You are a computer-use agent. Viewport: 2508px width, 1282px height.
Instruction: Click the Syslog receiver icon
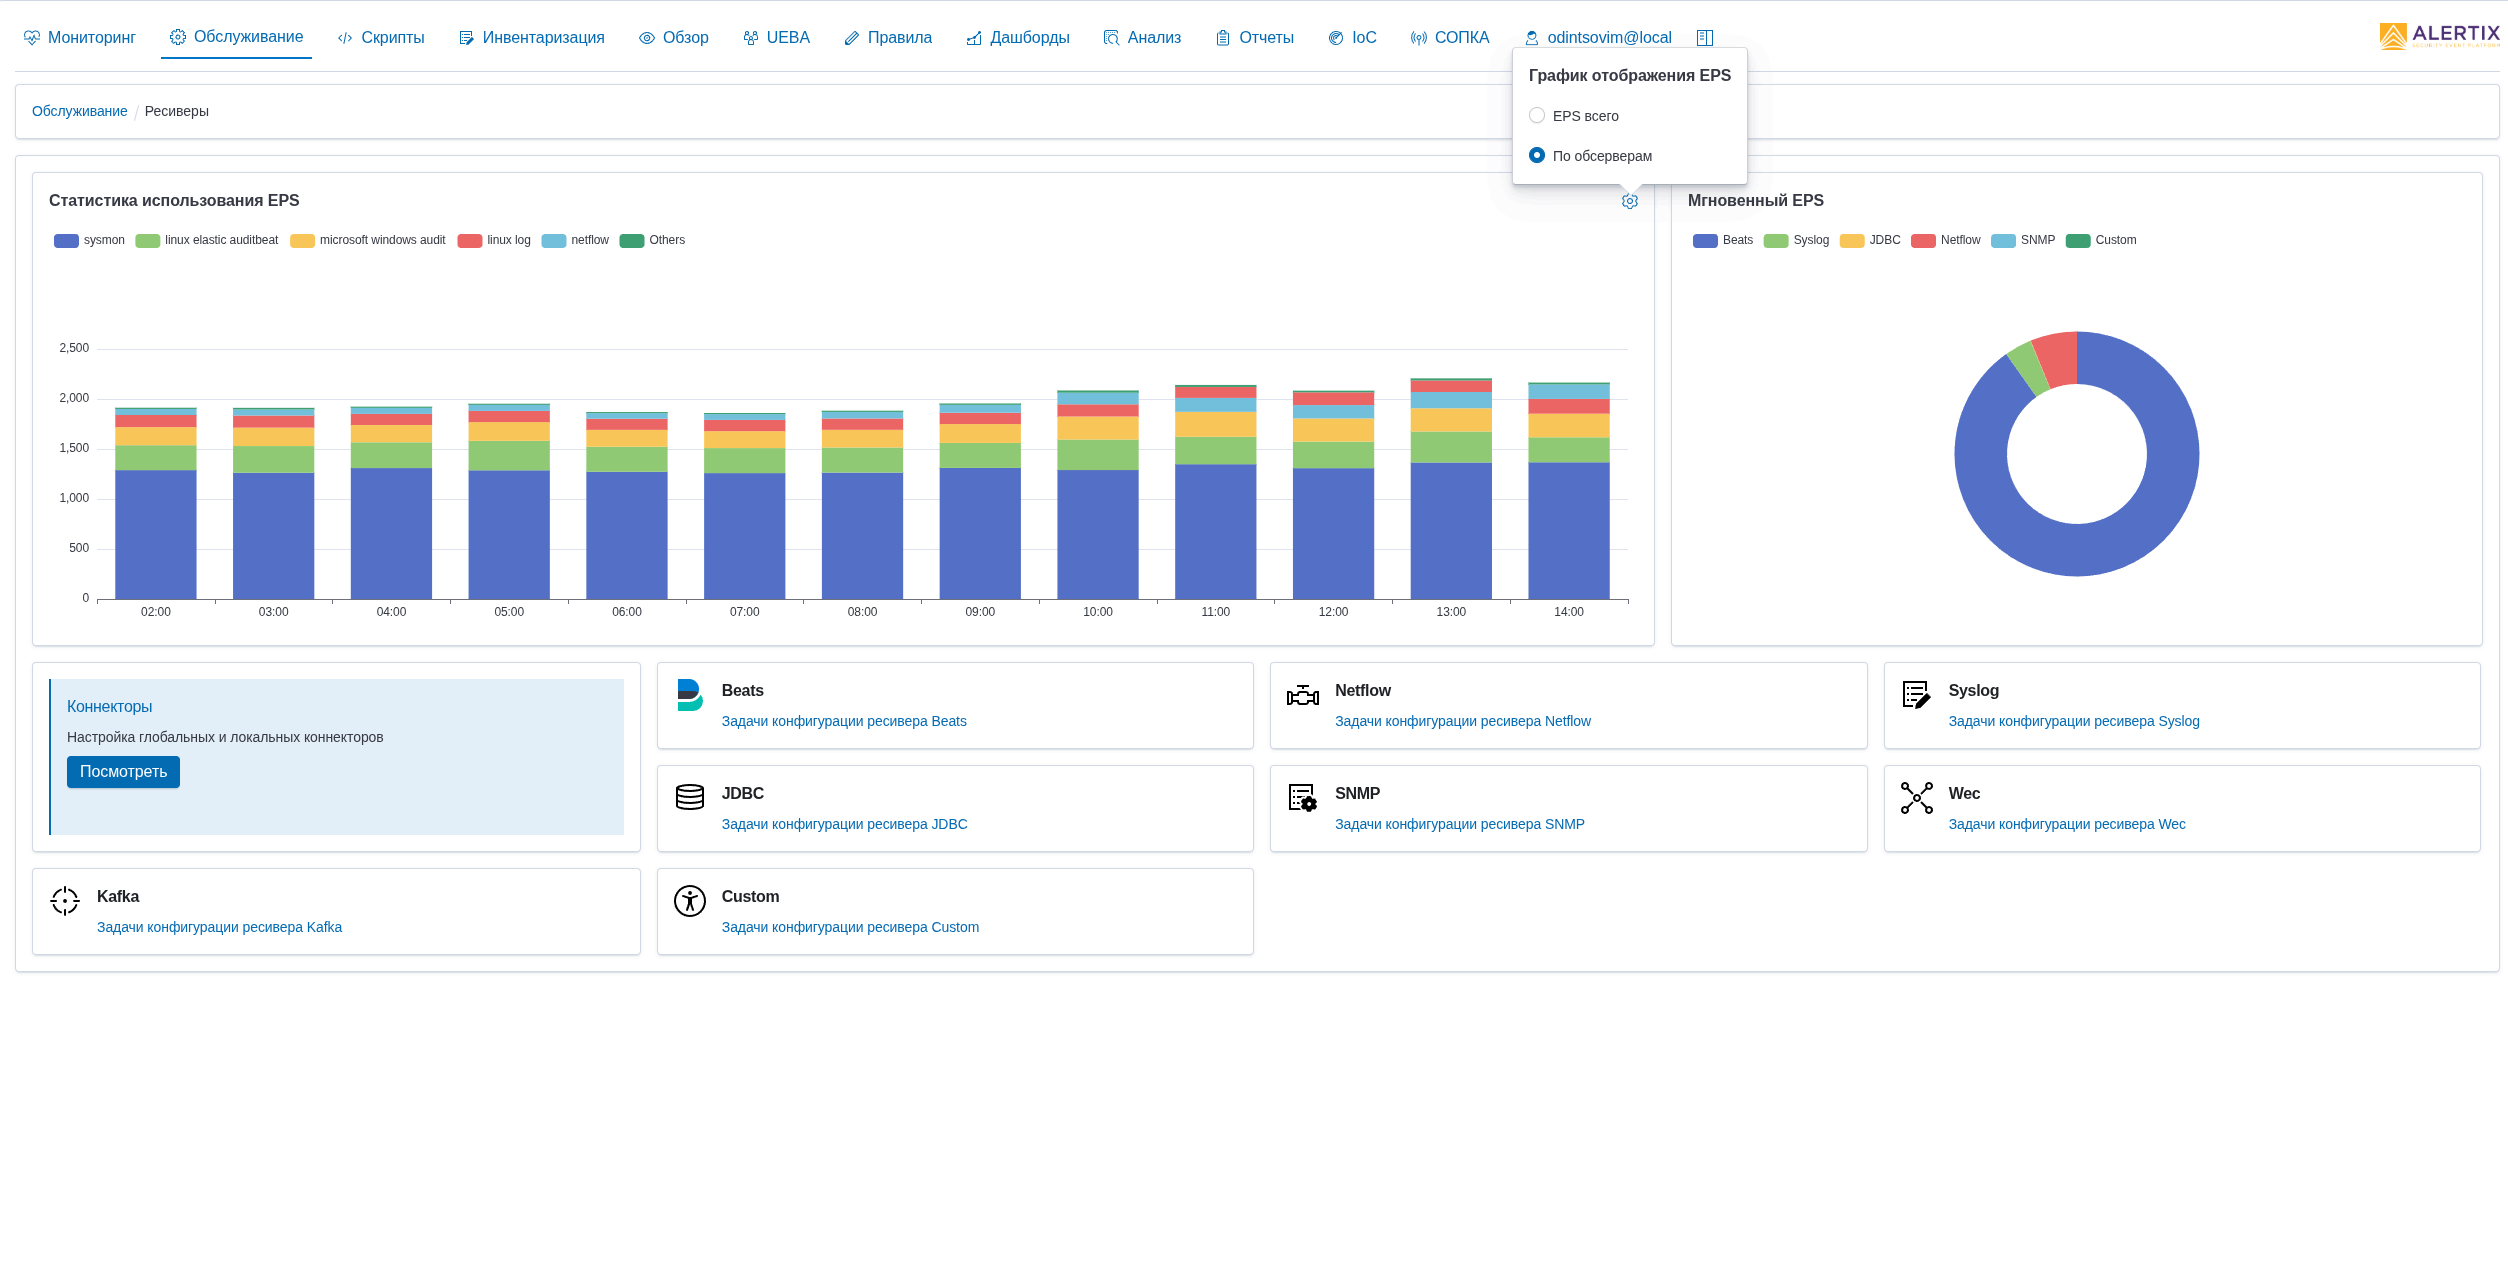point(1915,694)
